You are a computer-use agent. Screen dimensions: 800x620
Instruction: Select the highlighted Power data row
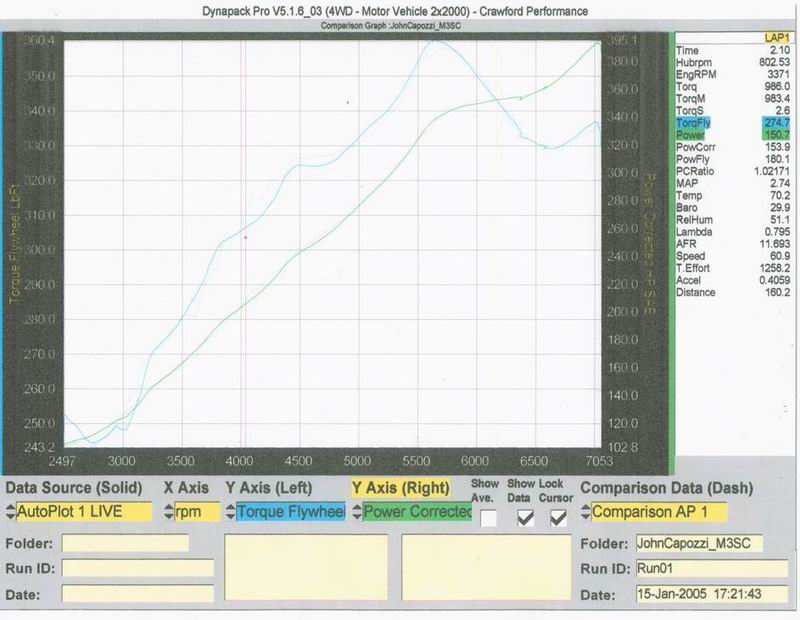coord(733,135)
